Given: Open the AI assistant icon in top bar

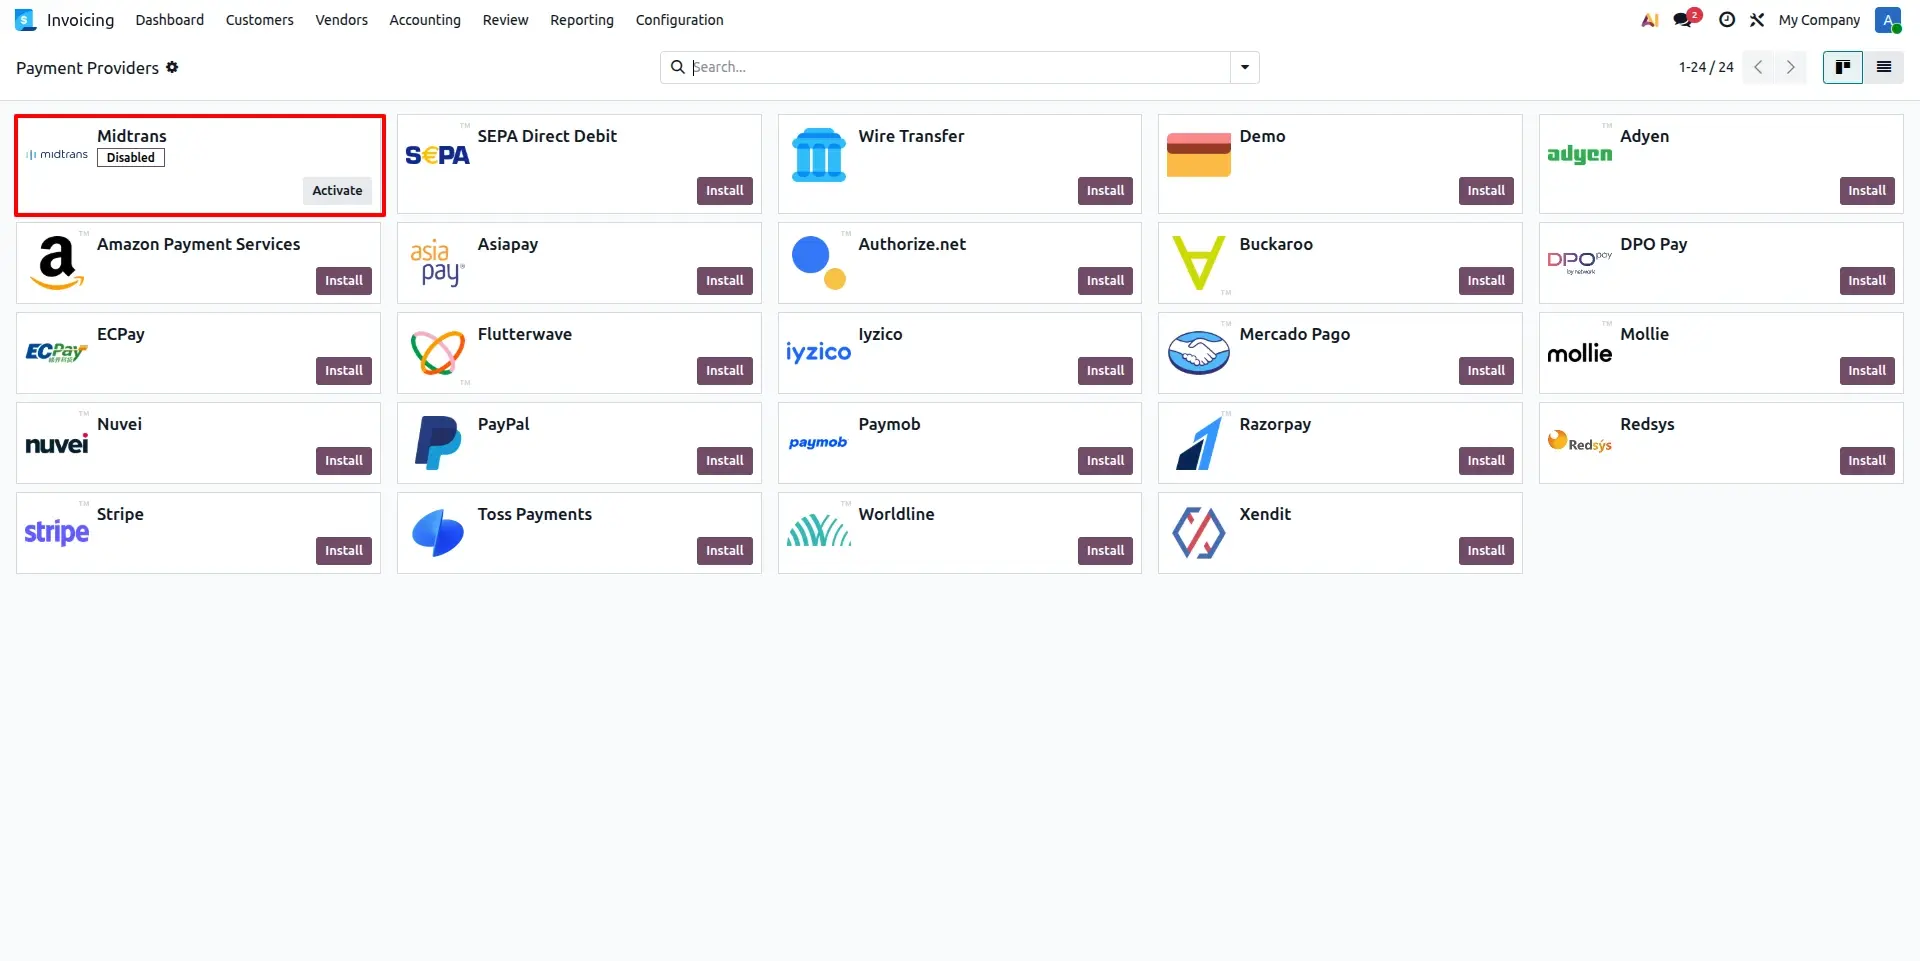Looking at the screenshot, I should pyautogui.click(x=1650, y=20).
